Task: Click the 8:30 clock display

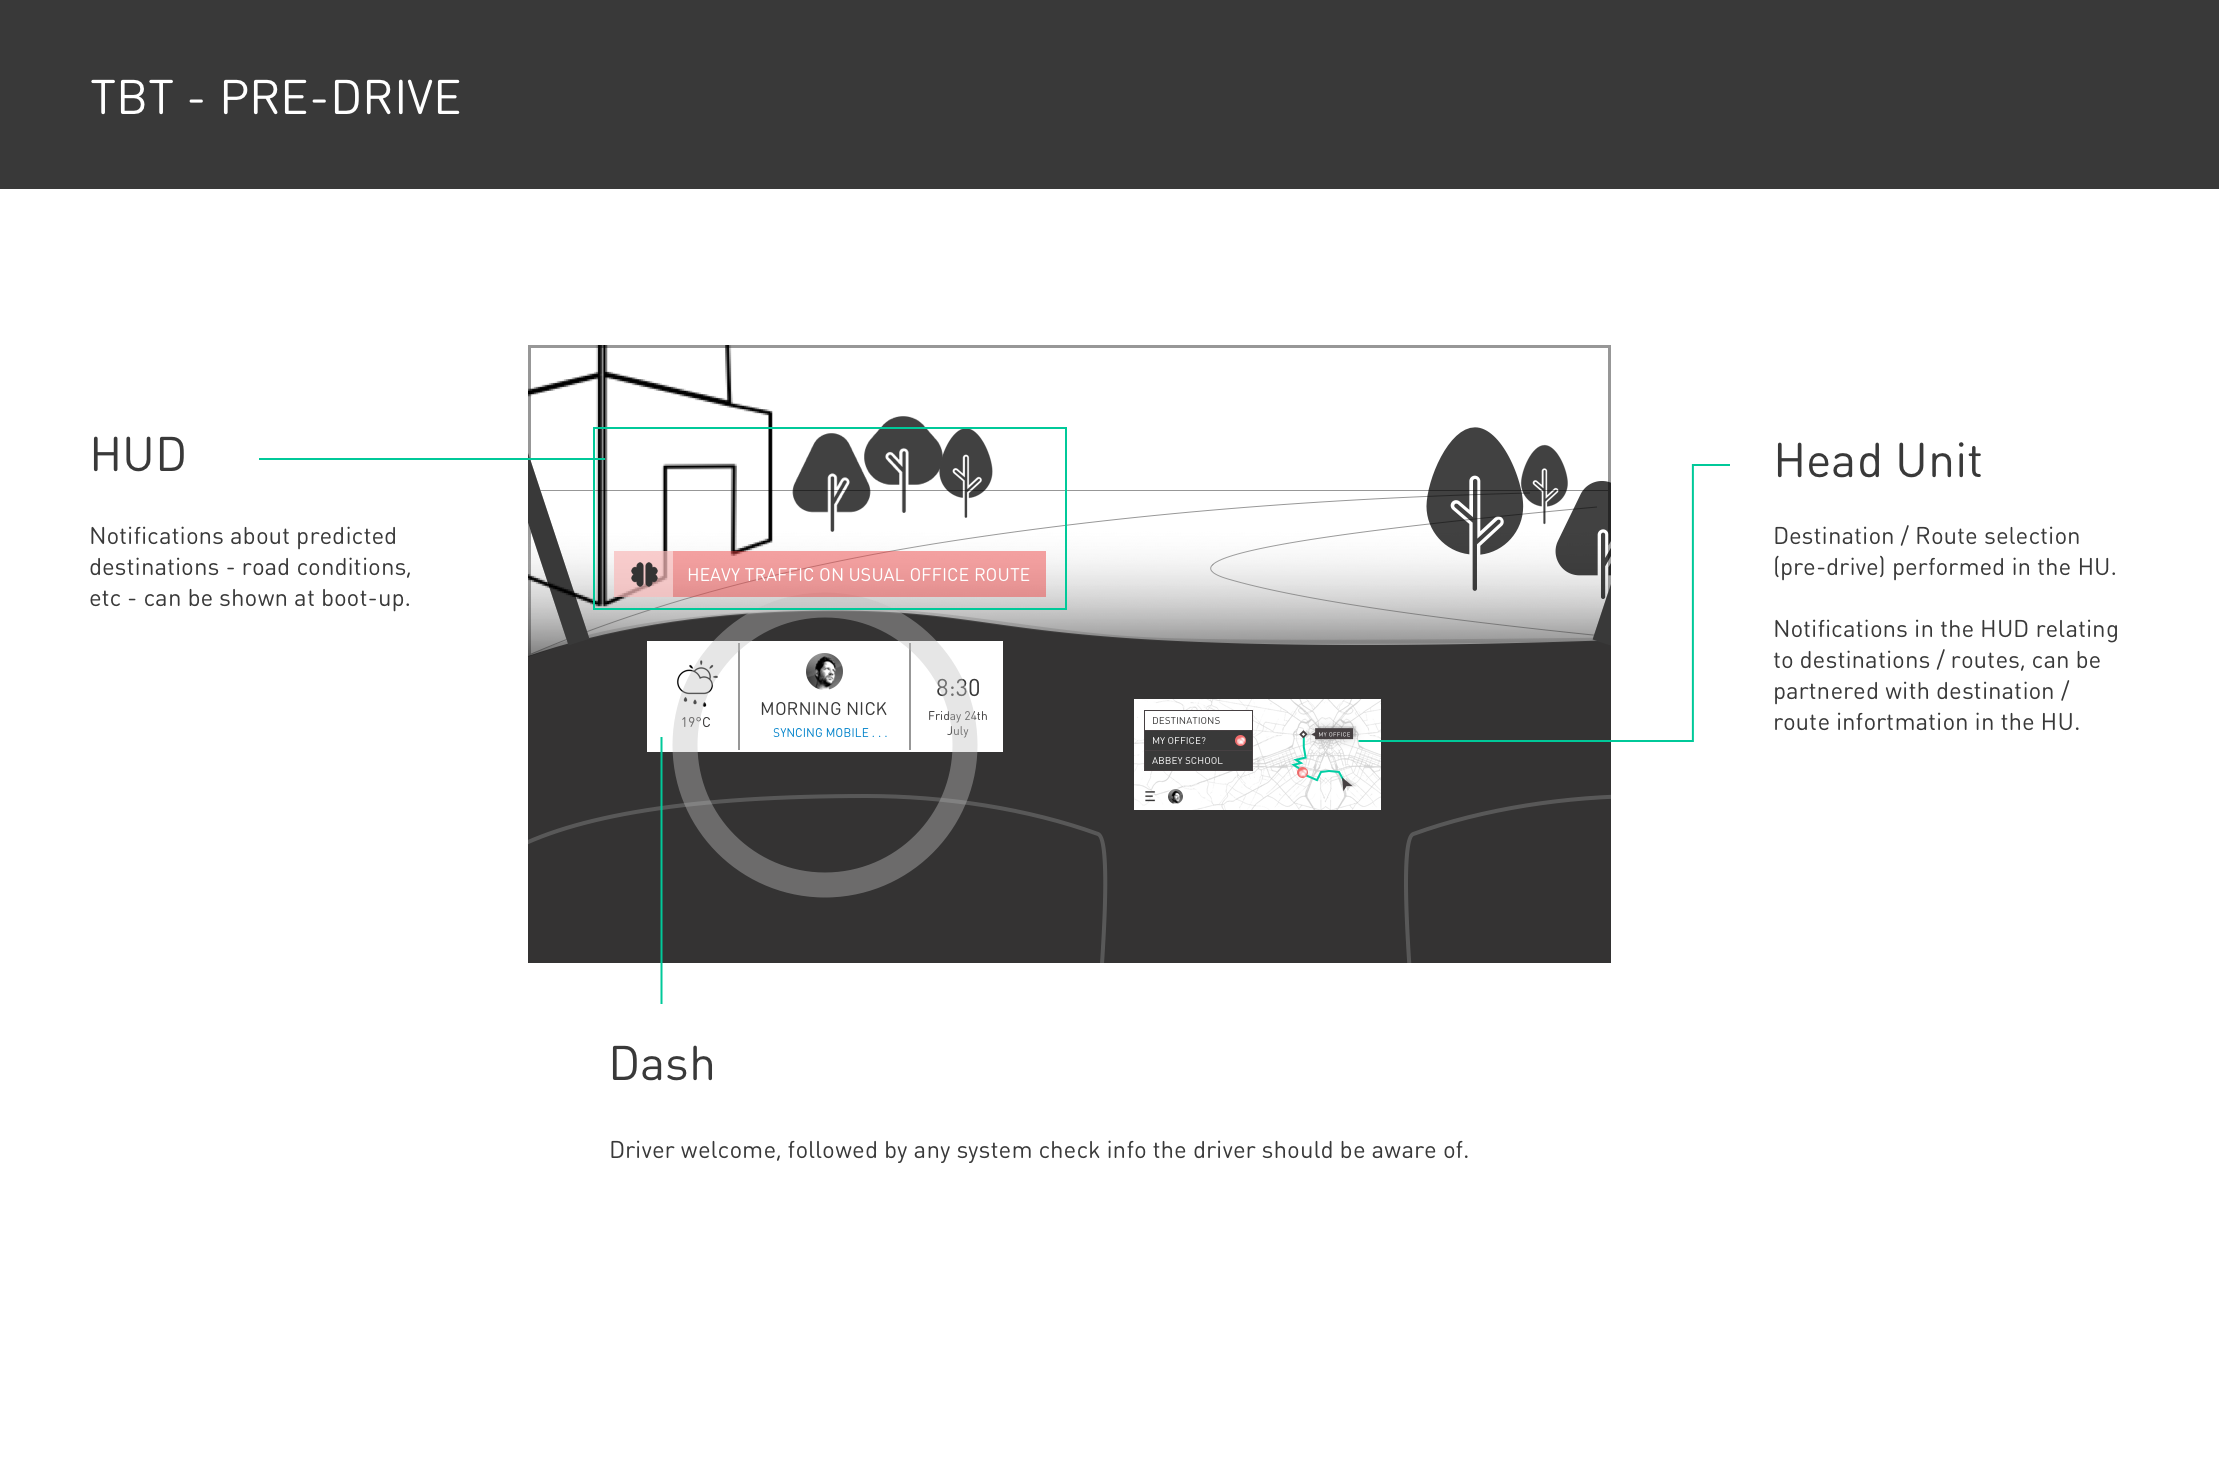Action: [957, 688]
